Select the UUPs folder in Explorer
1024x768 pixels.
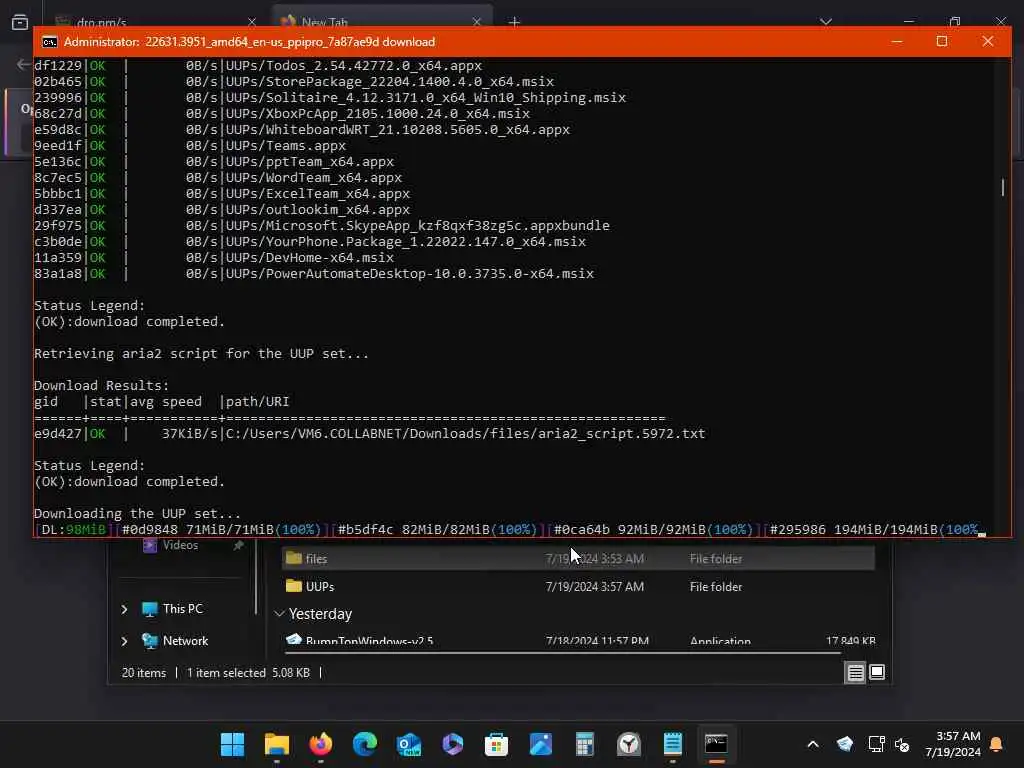(x=578, y=586)
